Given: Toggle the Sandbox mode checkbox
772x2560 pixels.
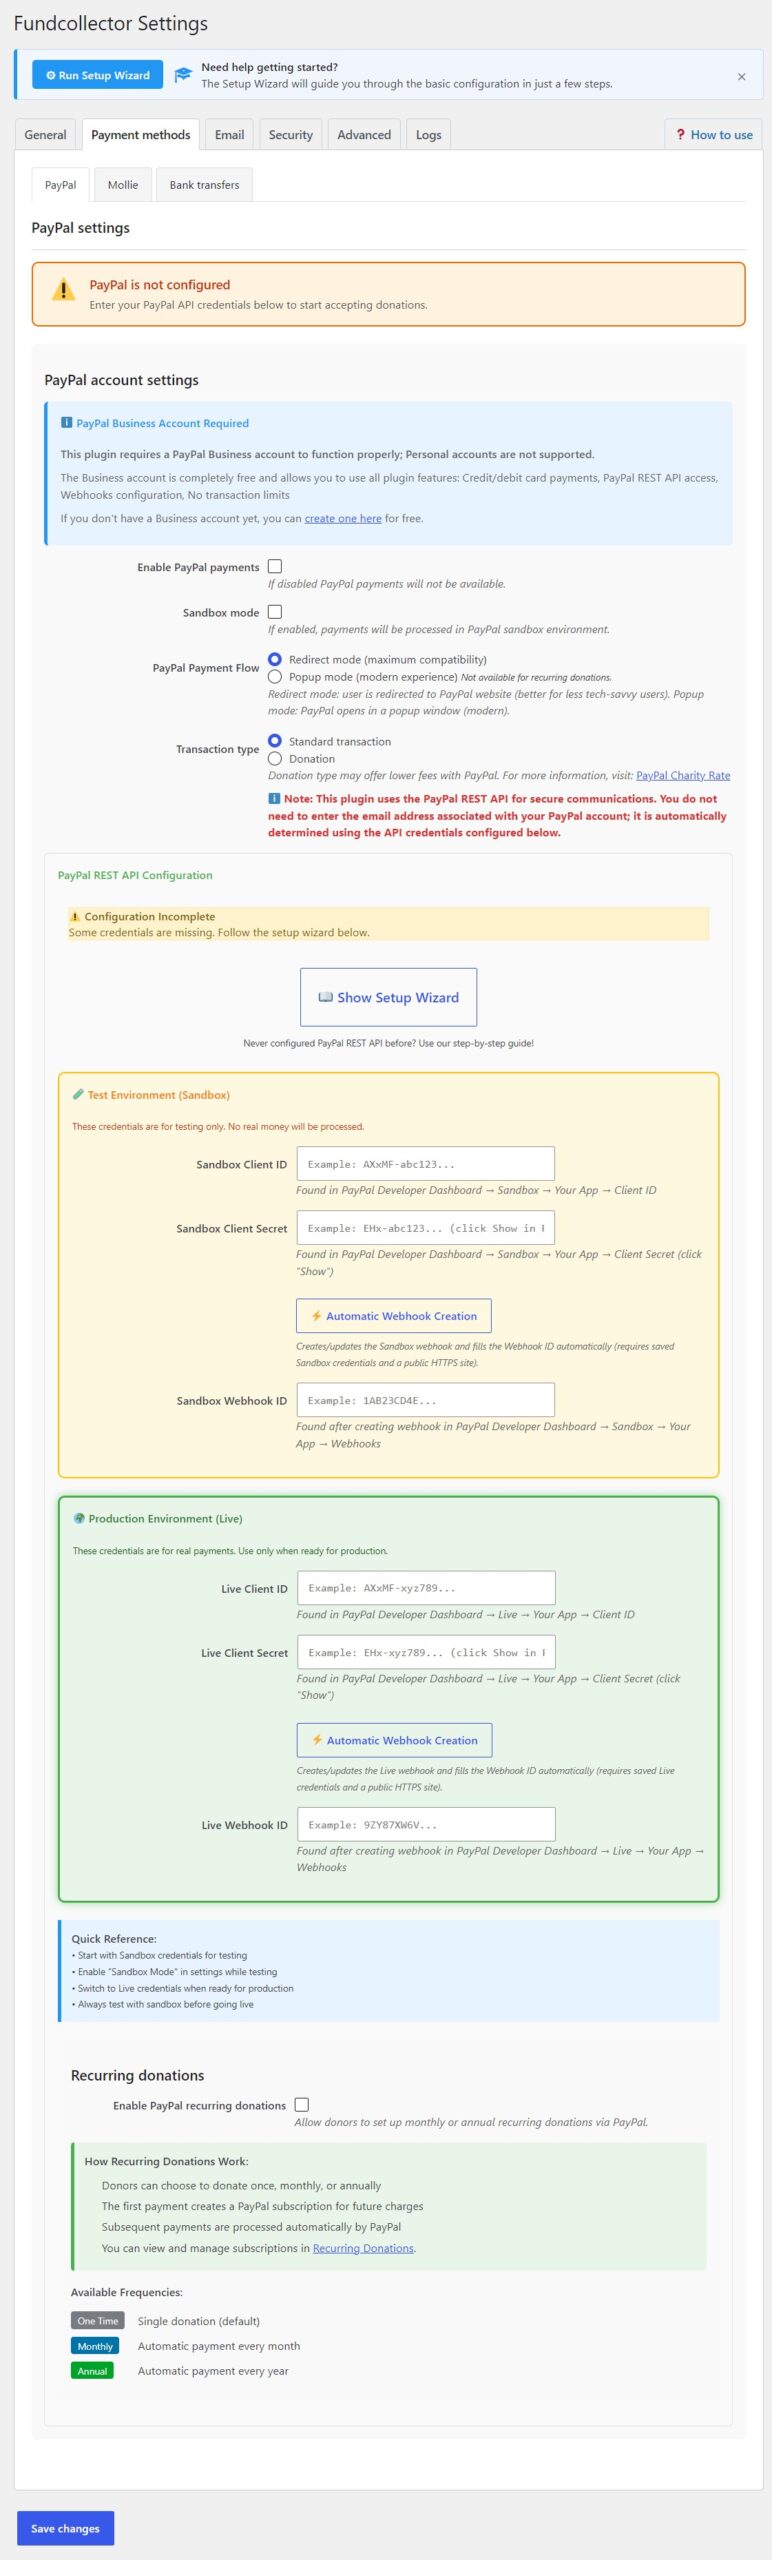Looking at the screenshot, I should [275, 611].
